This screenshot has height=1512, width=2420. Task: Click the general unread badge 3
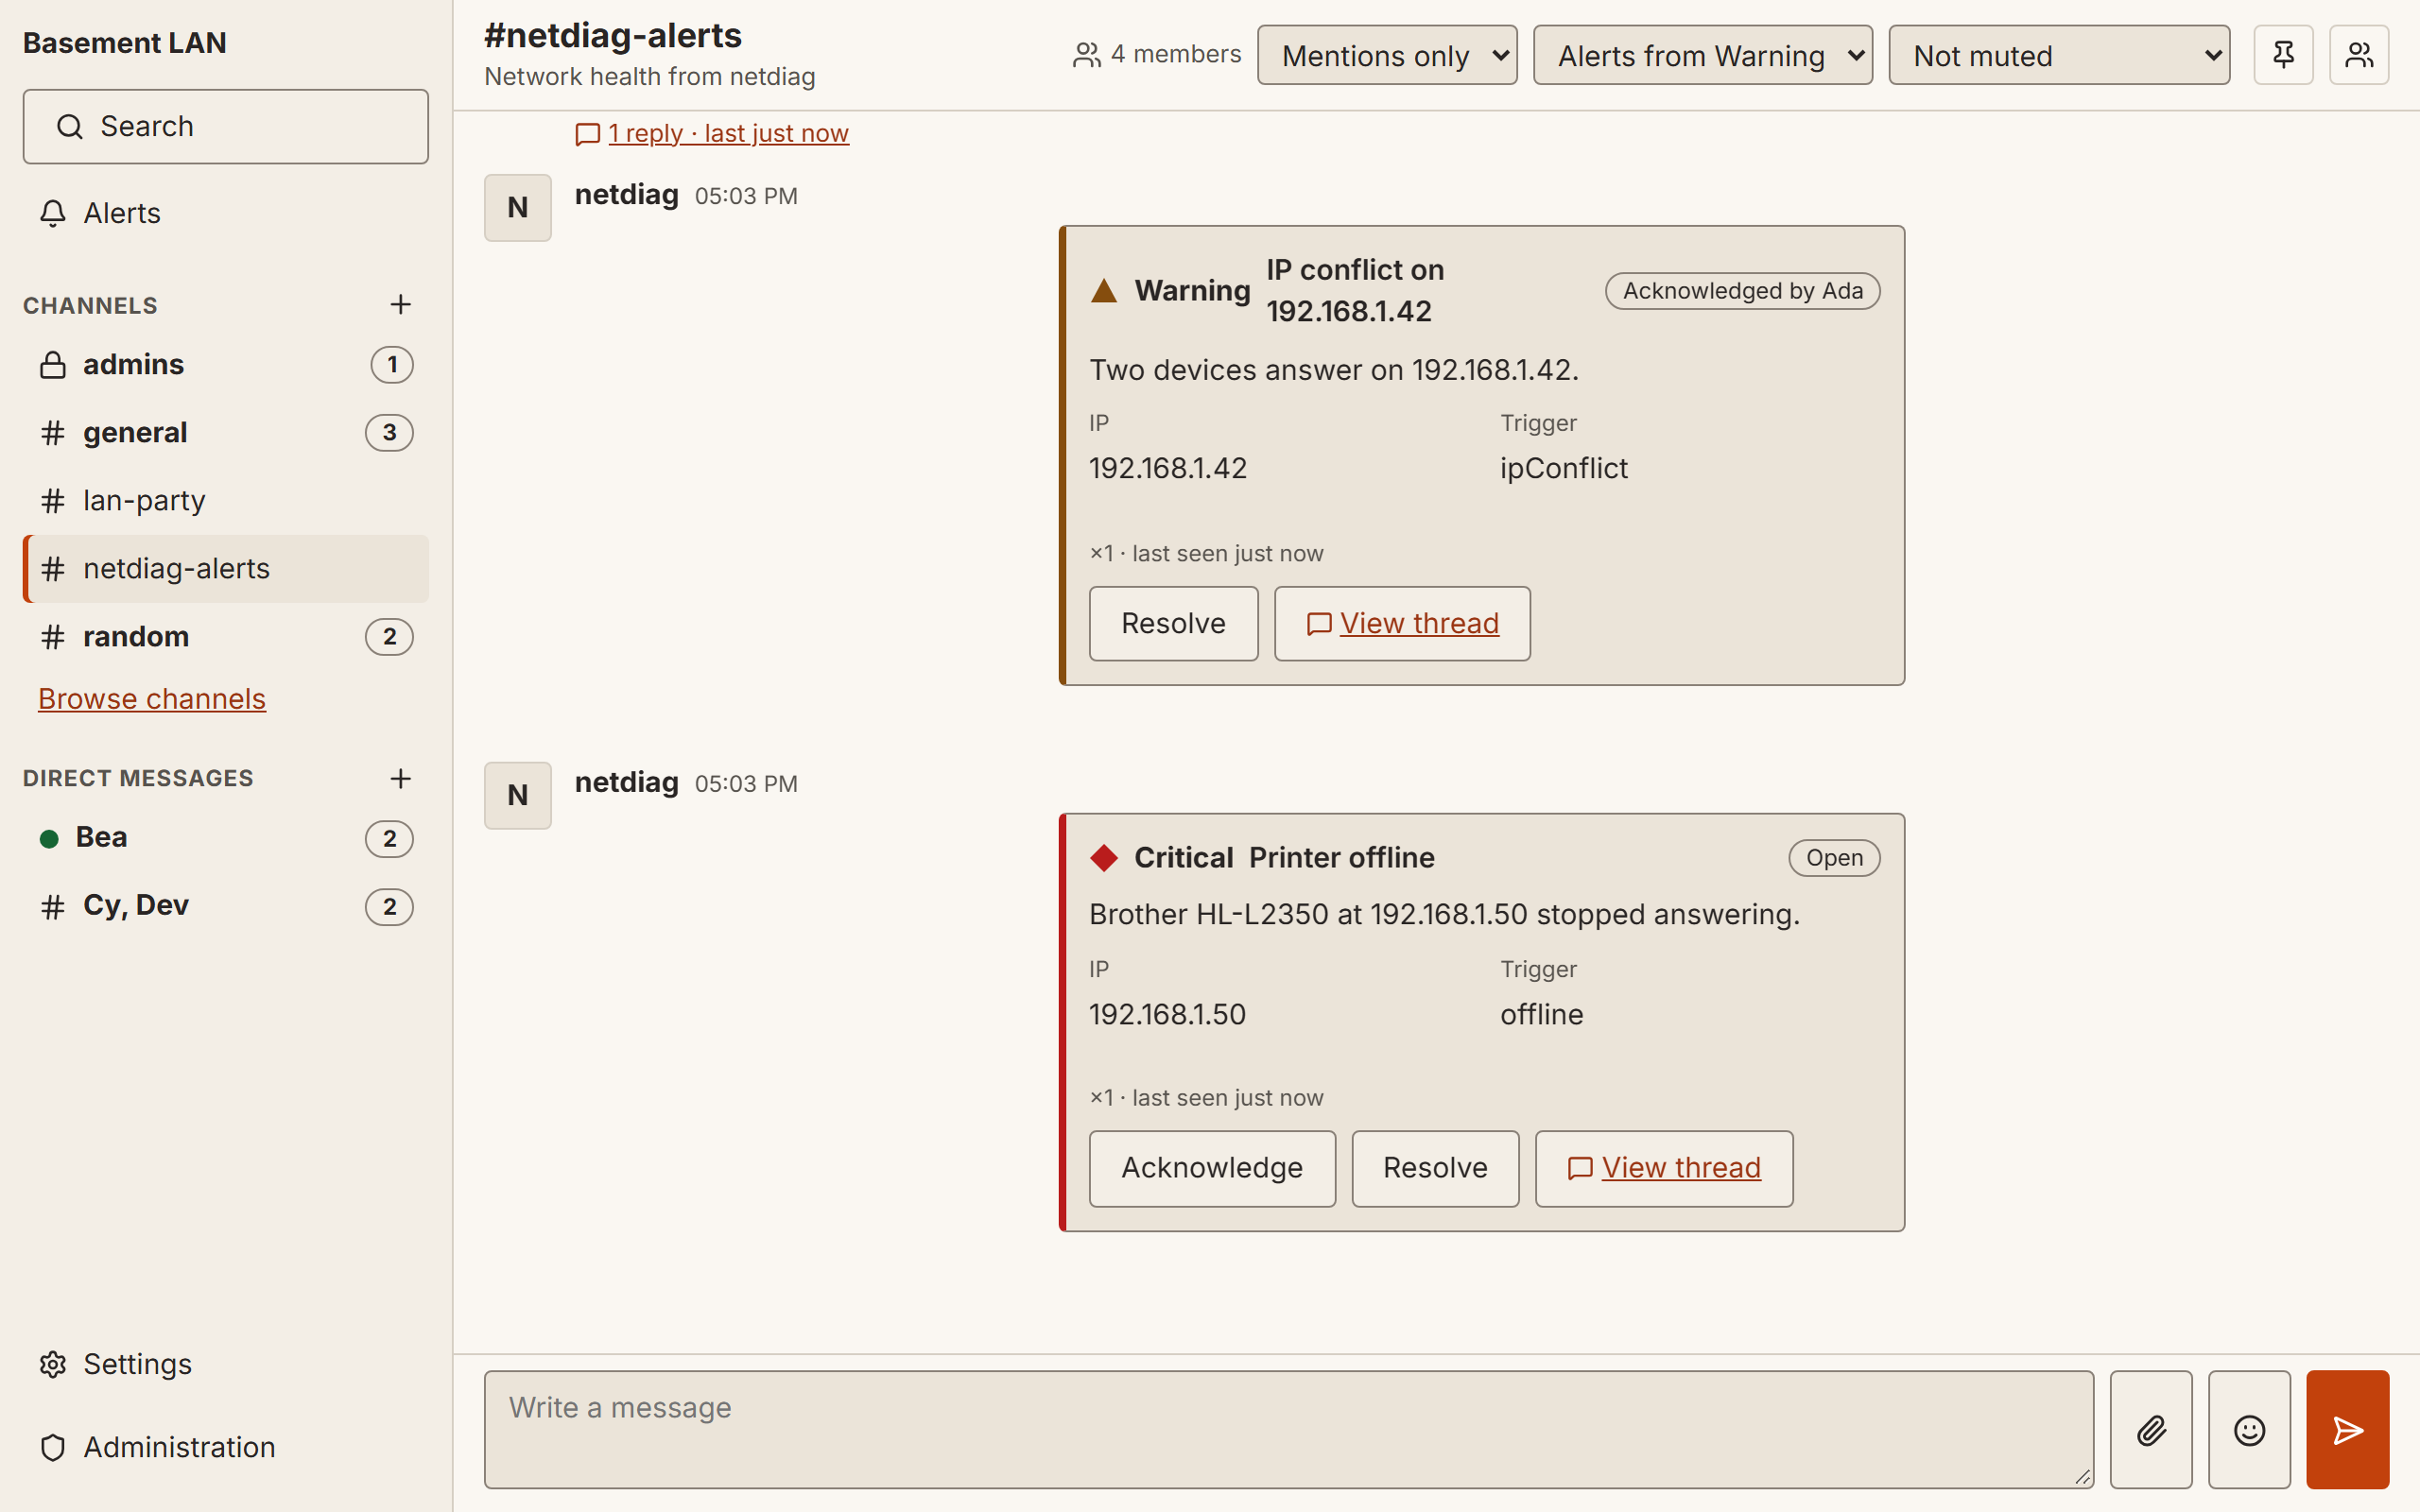(x=389, y=433)
